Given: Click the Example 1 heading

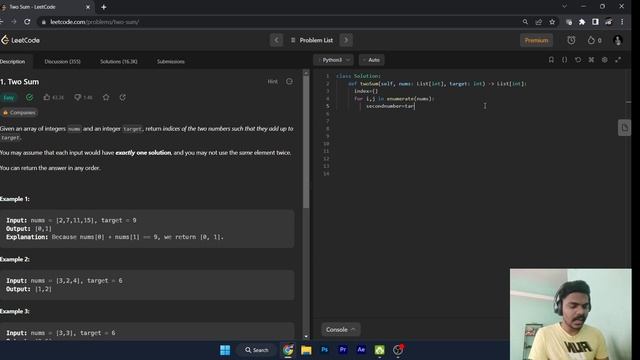Looking at the screenshot, I should coord(15,199).
